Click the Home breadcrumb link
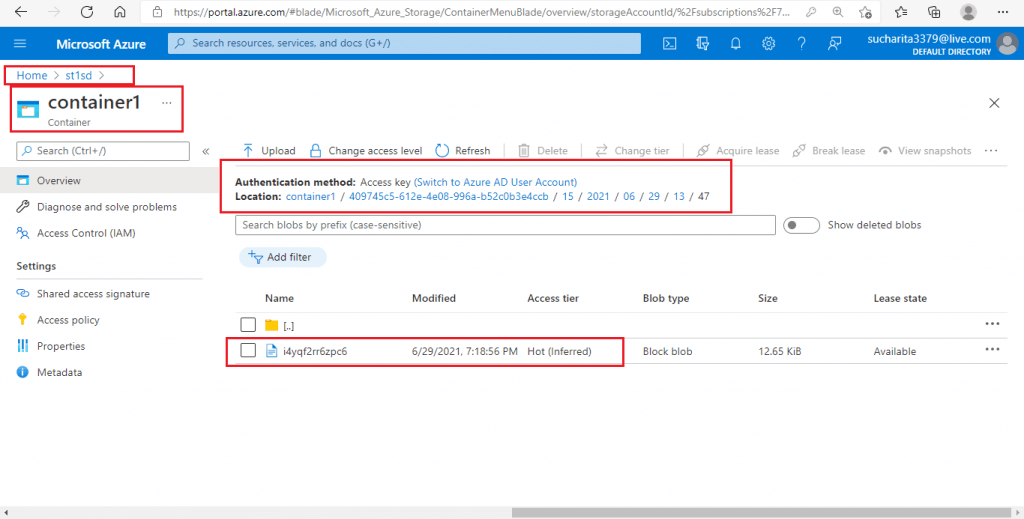The height and width of the screenshot is (519, 1024). [x=32, y=76]
